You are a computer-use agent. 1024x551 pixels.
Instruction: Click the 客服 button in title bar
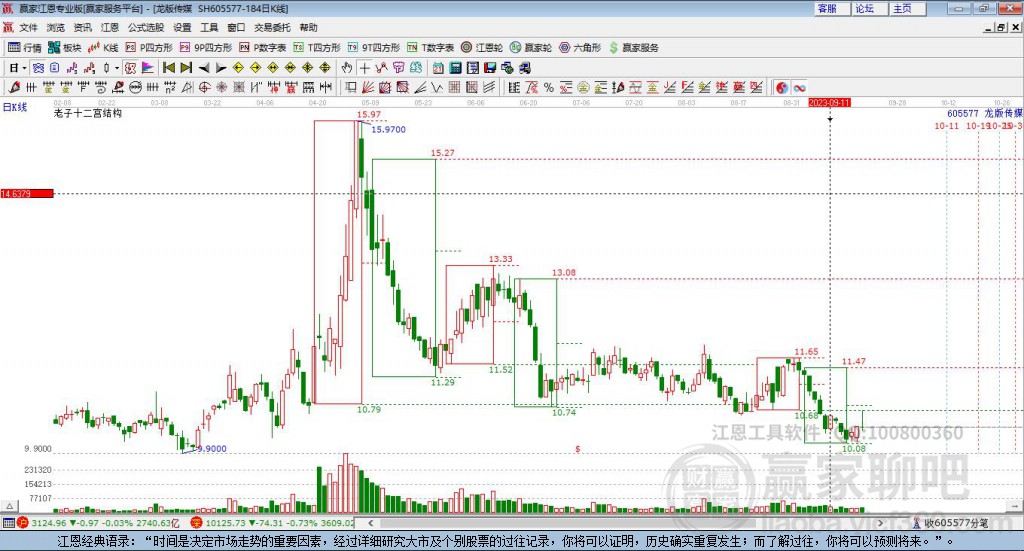point(832,8)
